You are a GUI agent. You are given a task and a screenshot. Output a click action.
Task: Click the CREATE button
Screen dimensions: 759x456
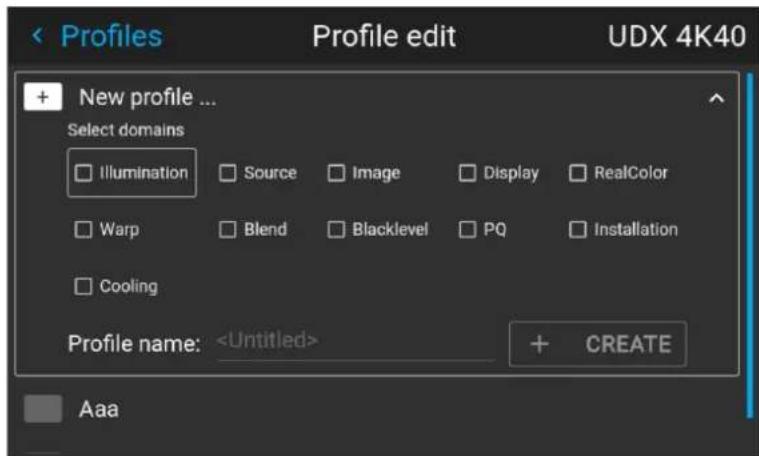click(598, 344)
